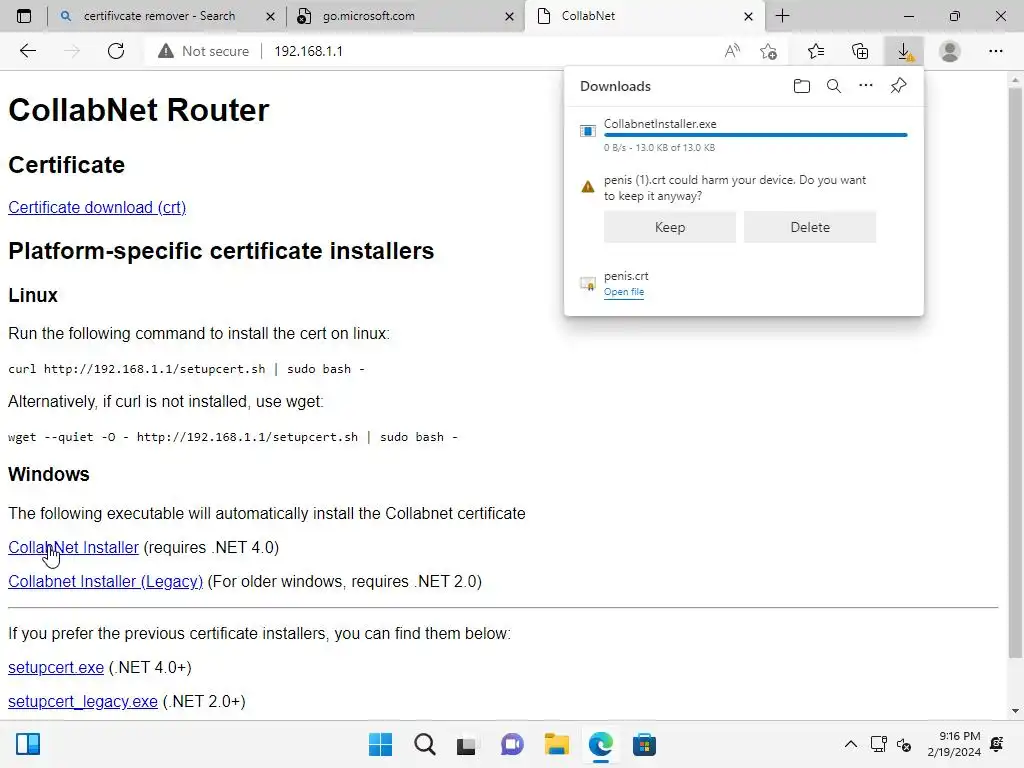Open the Windows Start menu
Image resolution: width=1024 pixels, height=768 pixels.
pyautogui.click(x=380, y=744)
